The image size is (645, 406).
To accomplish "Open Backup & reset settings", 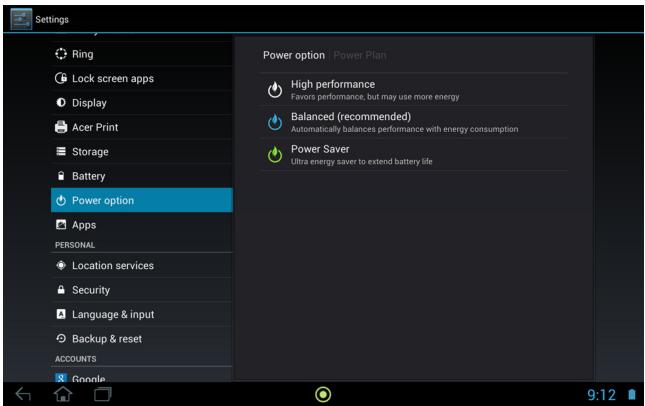I will (x=142, y=339).
